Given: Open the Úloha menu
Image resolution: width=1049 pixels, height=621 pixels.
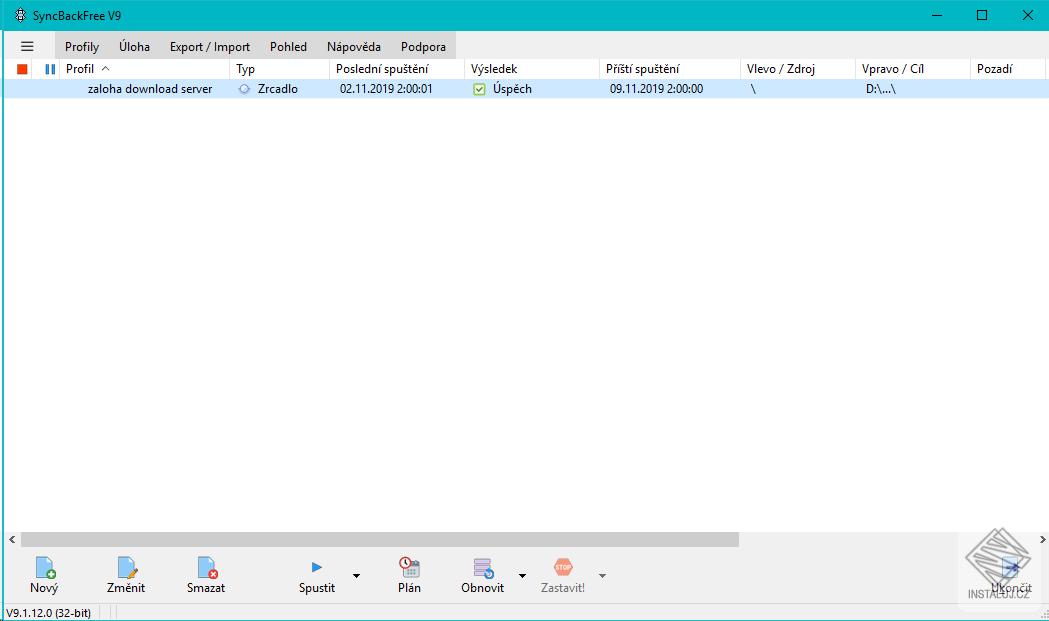Looking at the screenshot, I should click(x=134, y=47).
